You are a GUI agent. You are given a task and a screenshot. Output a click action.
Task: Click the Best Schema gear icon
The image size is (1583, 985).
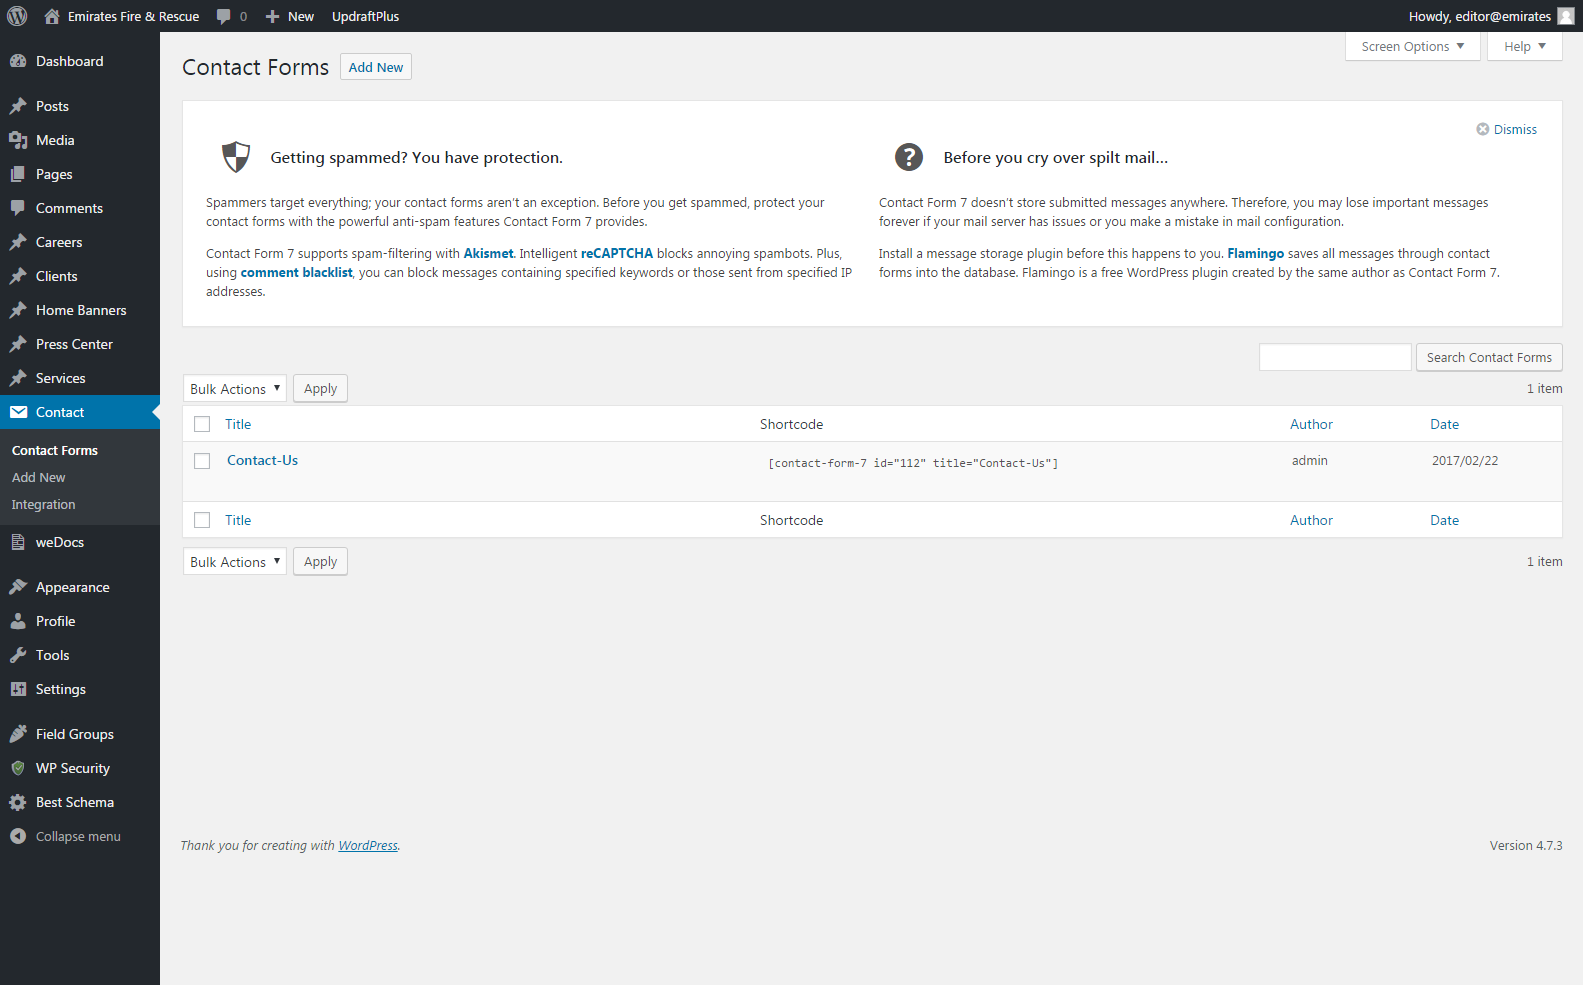click(18, 802)
